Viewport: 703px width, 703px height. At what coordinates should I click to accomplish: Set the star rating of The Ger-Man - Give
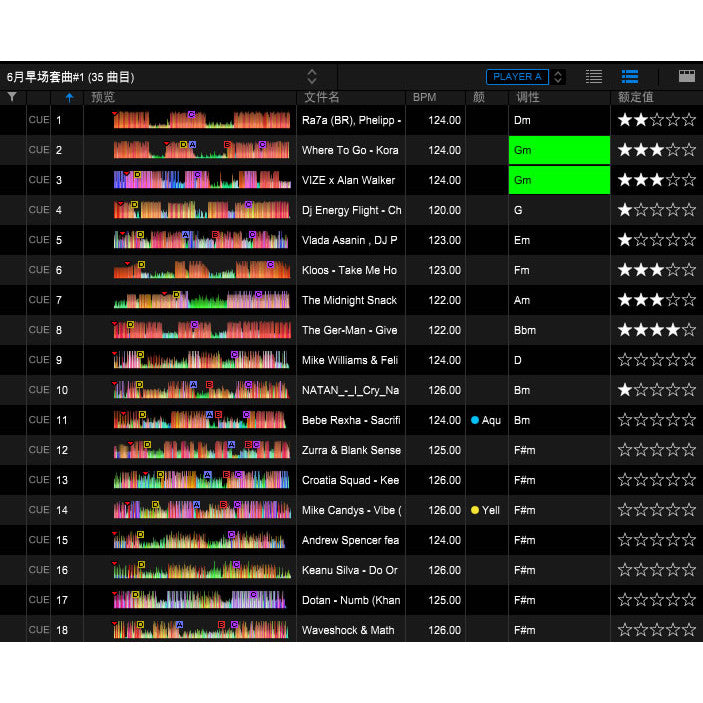pyautogui.click(x=657, y=330)
